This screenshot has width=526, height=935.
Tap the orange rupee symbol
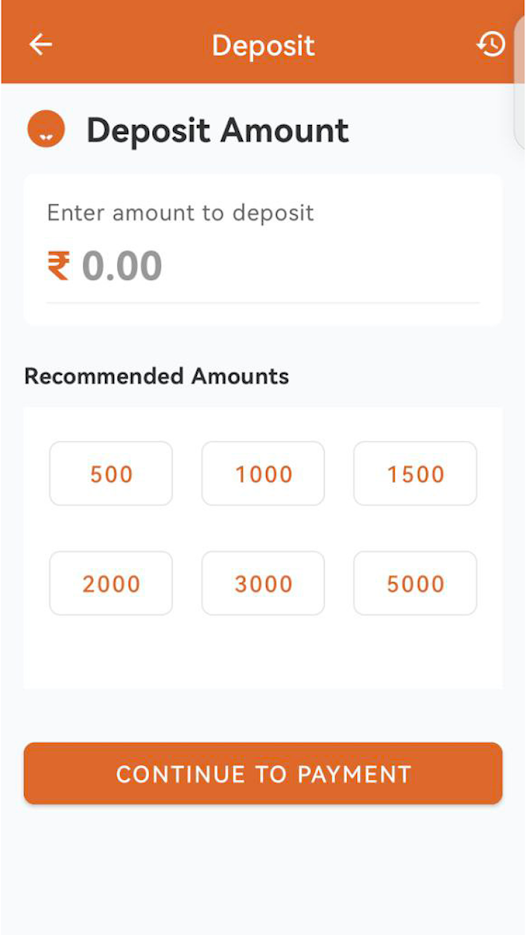[58, 266]
